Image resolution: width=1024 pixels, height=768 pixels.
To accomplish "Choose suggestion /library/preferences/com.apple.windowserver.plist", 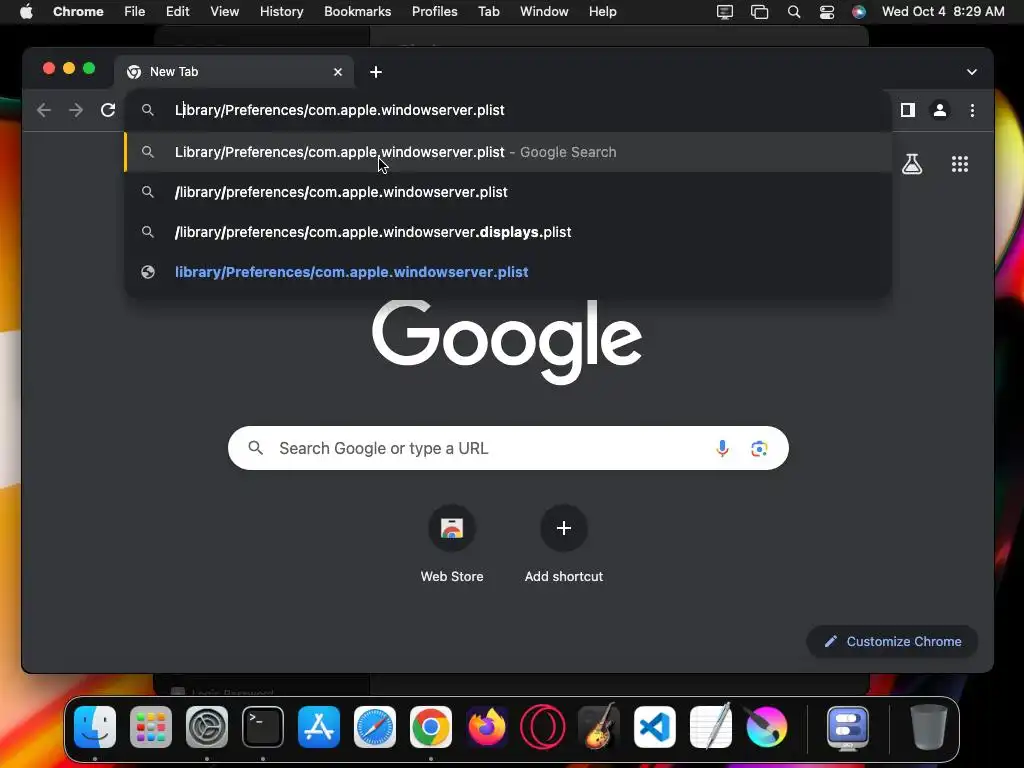I will tap(508, 192).
